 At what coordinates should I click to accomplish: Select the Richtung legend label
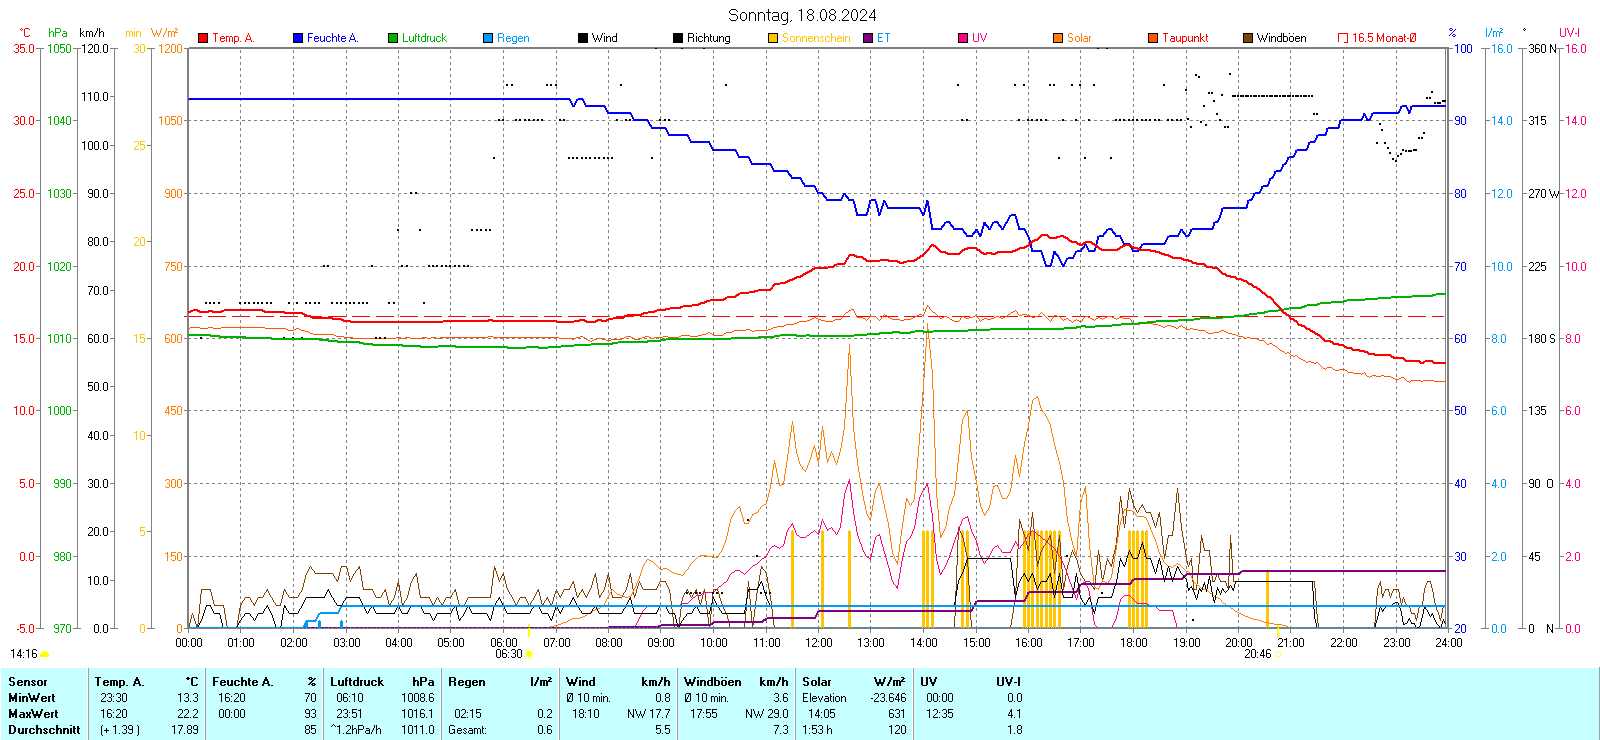708,38
